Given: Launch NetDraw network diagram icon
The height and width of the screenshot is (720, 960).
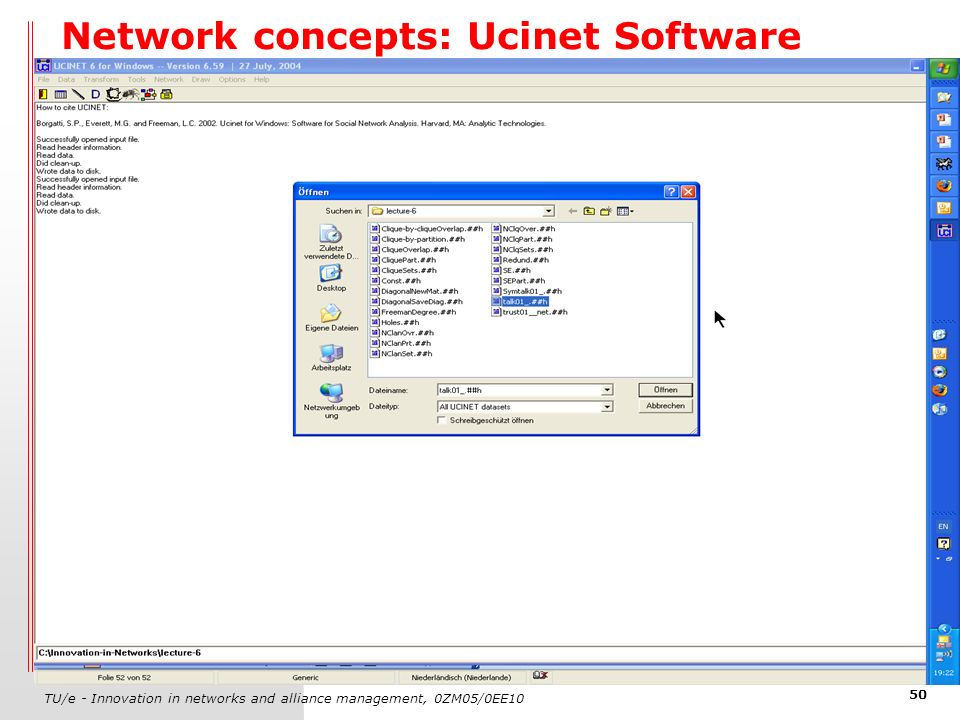Looking at the screenshot, I should coord(149,94).
